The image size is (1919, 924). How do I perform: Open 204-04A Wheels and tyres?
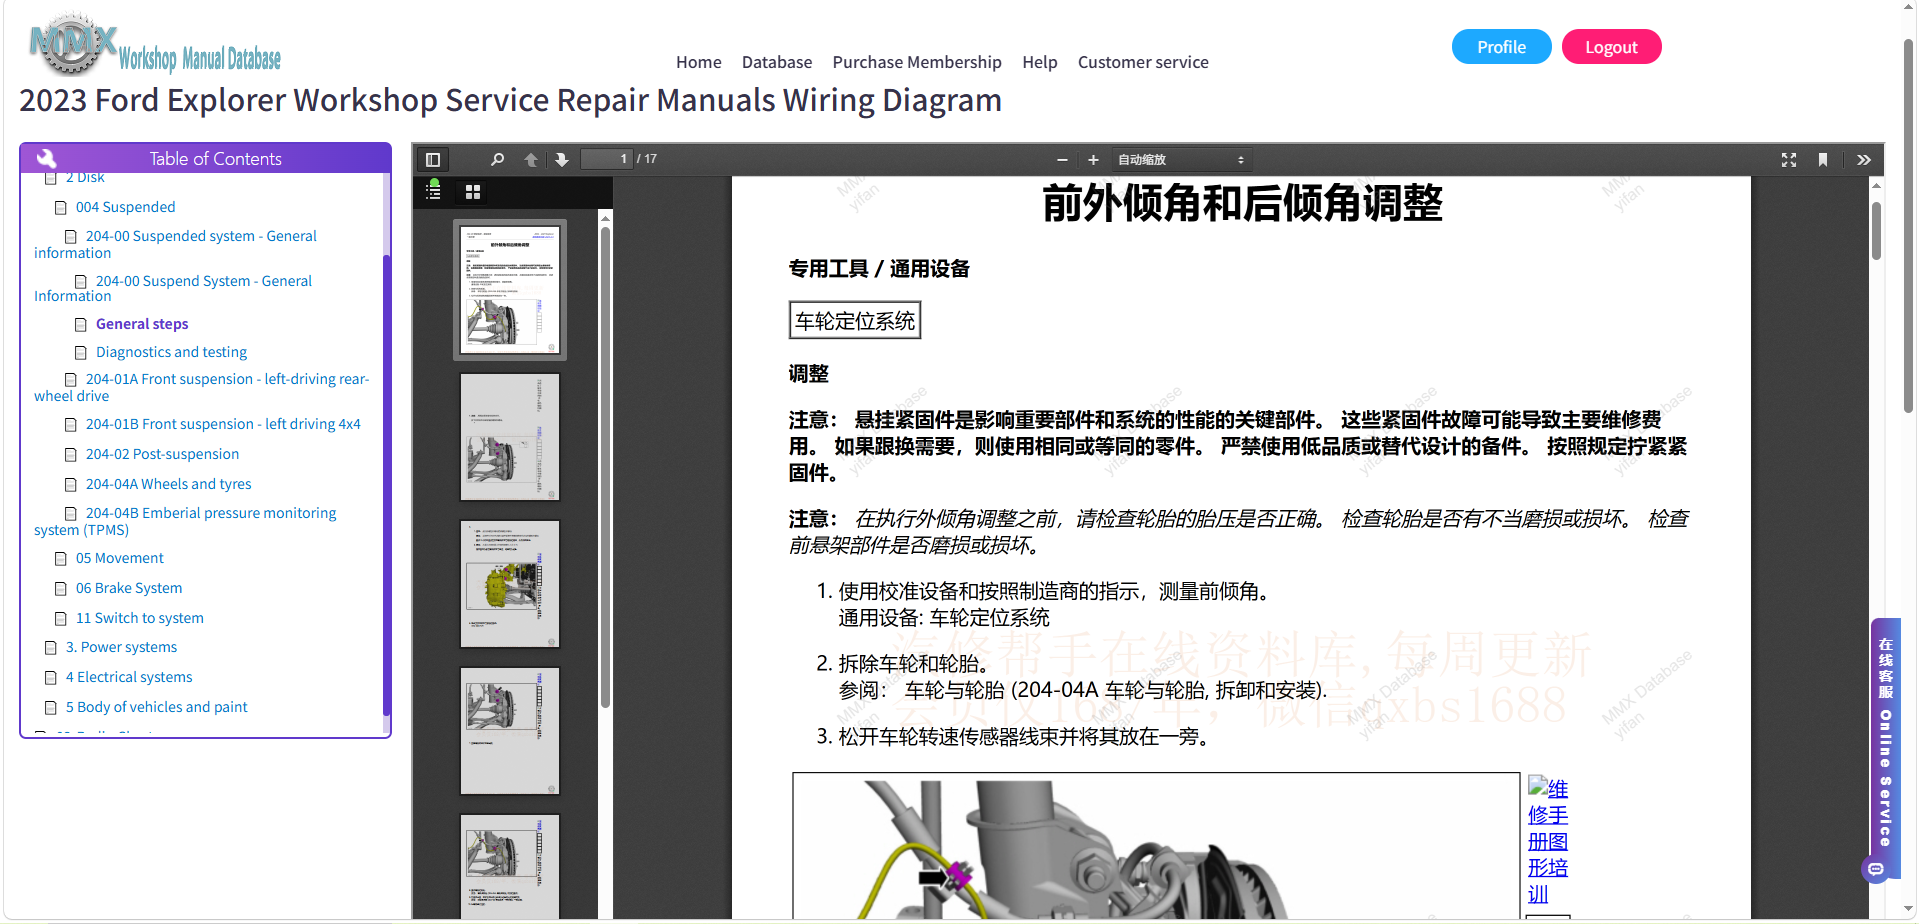click(168, 484)
